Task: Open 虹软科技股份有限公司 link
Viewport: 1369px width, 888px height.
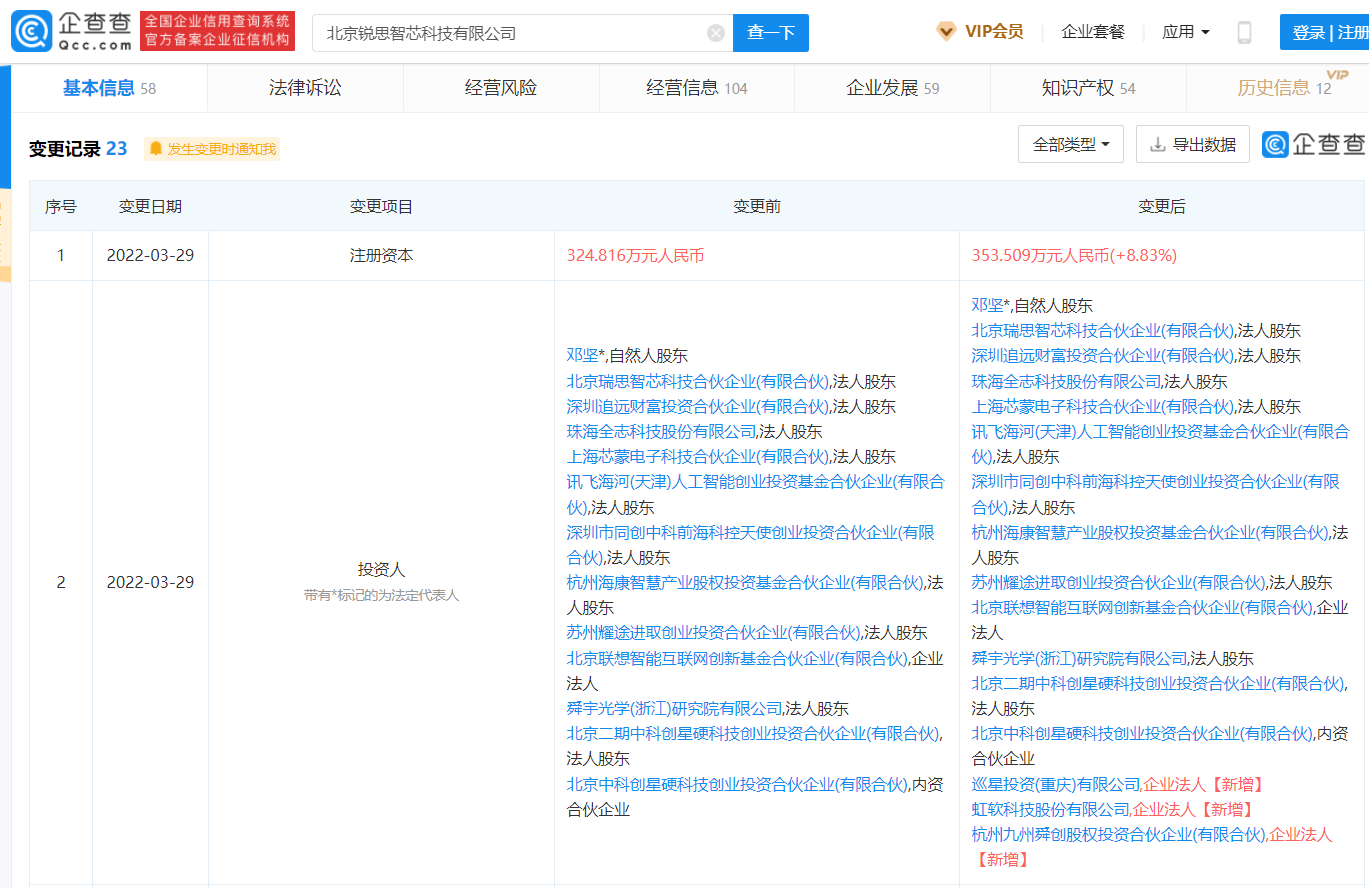Action: (1051, 809)
